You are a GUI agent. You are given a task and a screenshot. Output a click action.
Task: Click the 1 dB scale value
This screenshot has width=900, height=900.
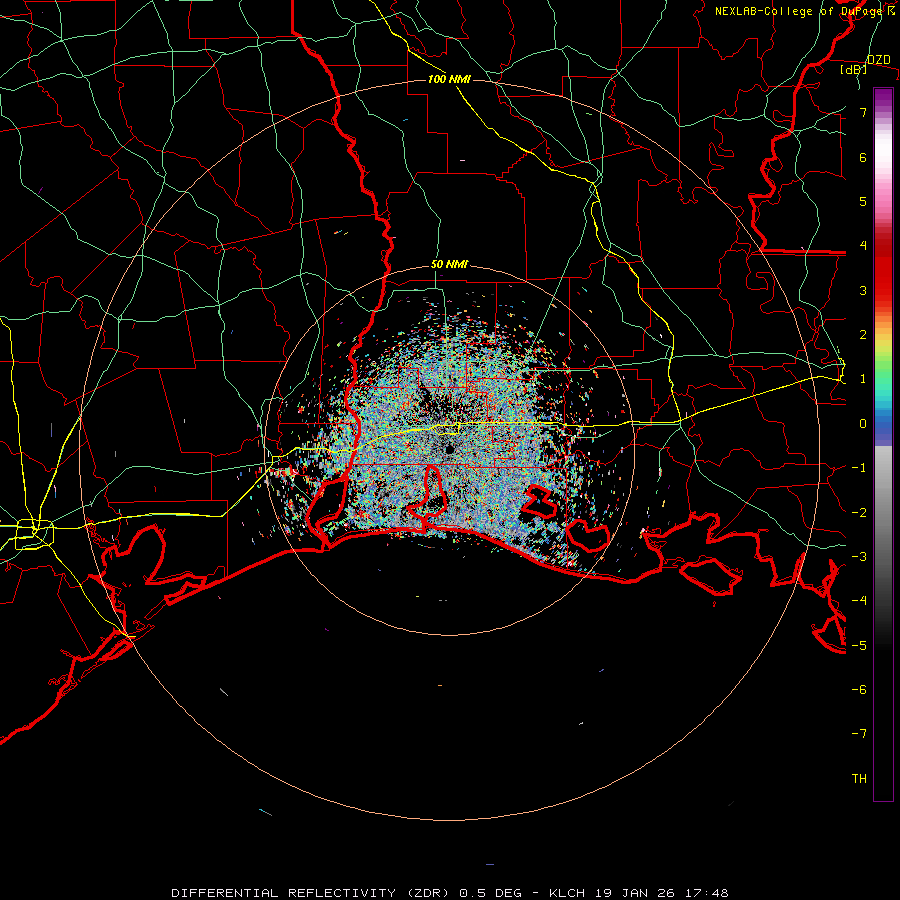click(x=863, y=379)
